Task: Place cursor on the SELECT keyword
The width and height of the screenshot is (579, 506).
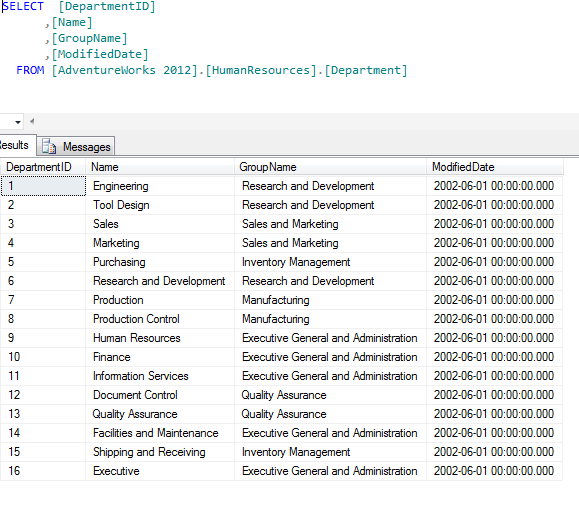Action: [x=23, y=6]
